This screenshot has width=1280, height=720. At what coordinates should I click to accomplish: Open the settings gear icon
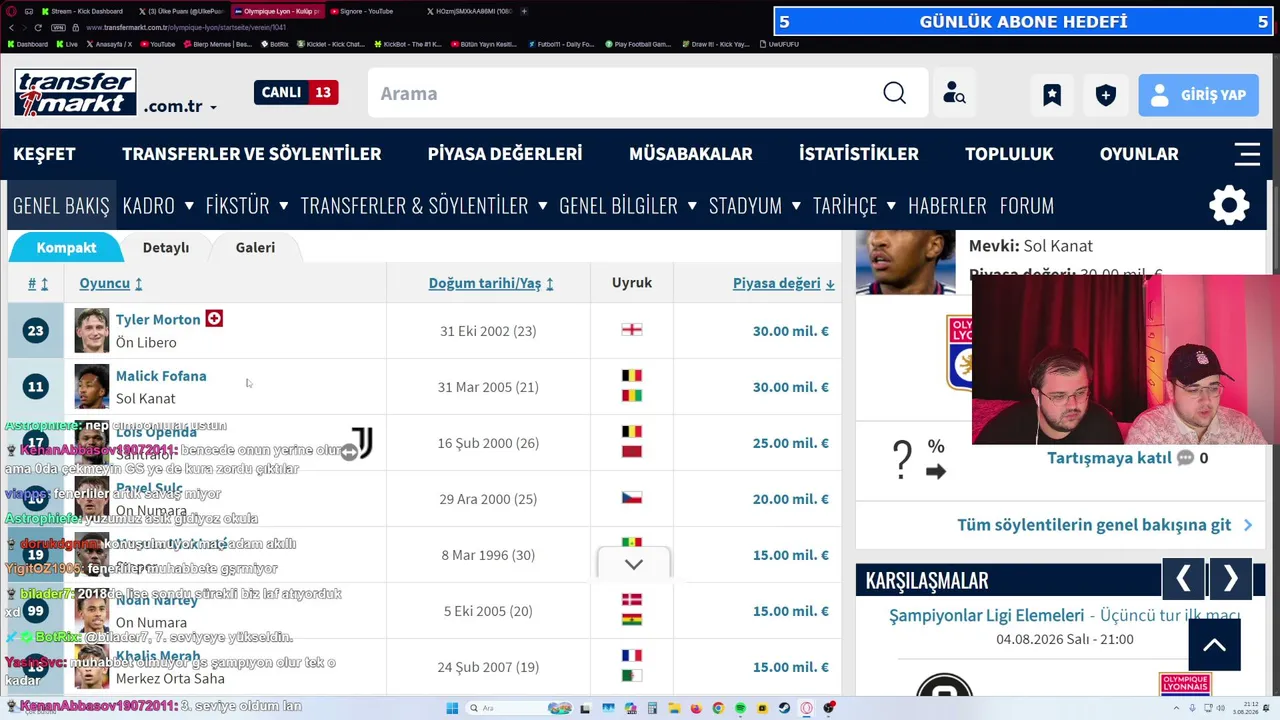click(x=1229, y=205)
